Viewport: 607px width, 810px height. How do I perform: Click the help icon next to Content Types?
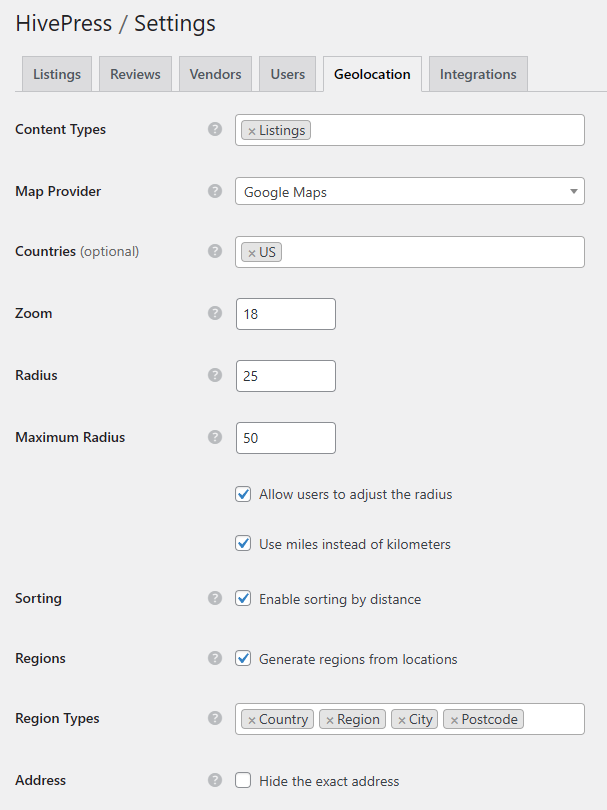tap(214, 130)
